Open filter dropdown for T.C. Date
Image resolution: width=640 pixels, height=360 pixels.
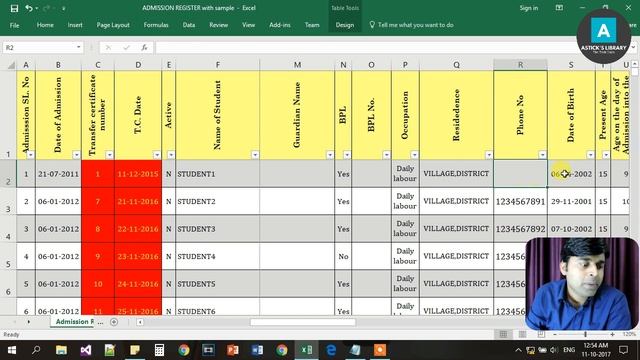(157, 155)
